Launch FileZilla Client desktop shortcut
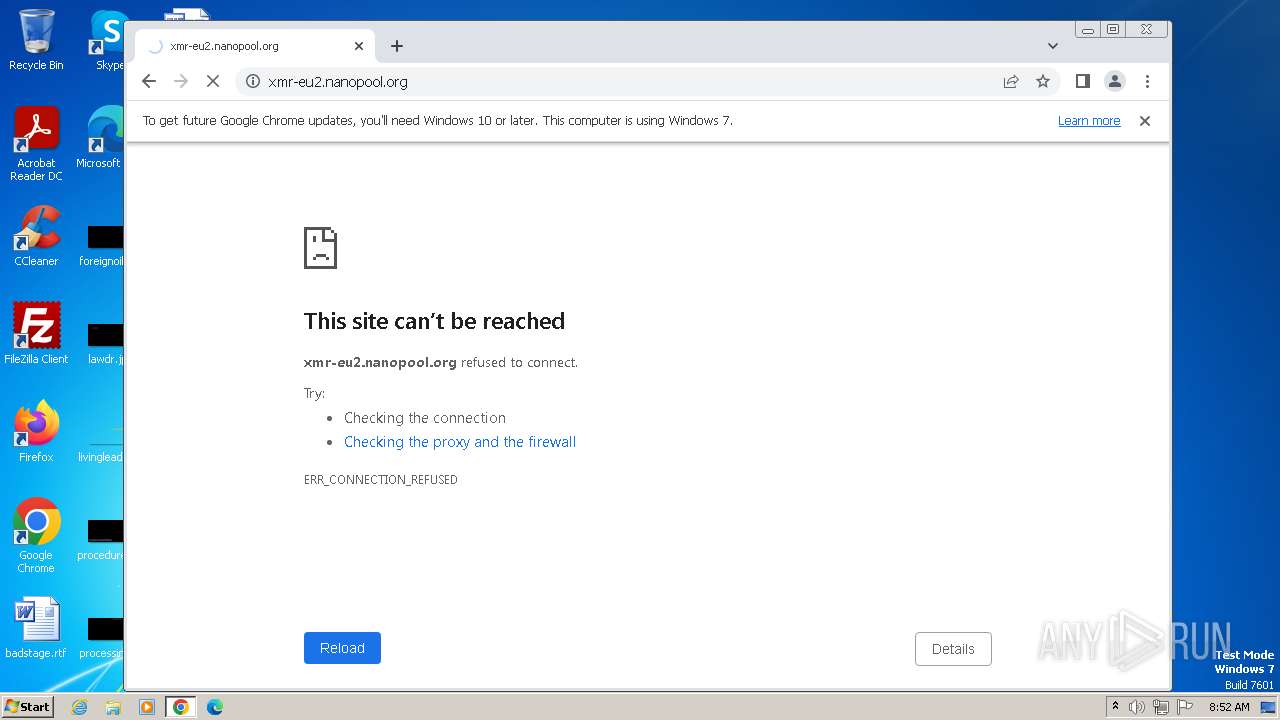 tap(36, 334)
